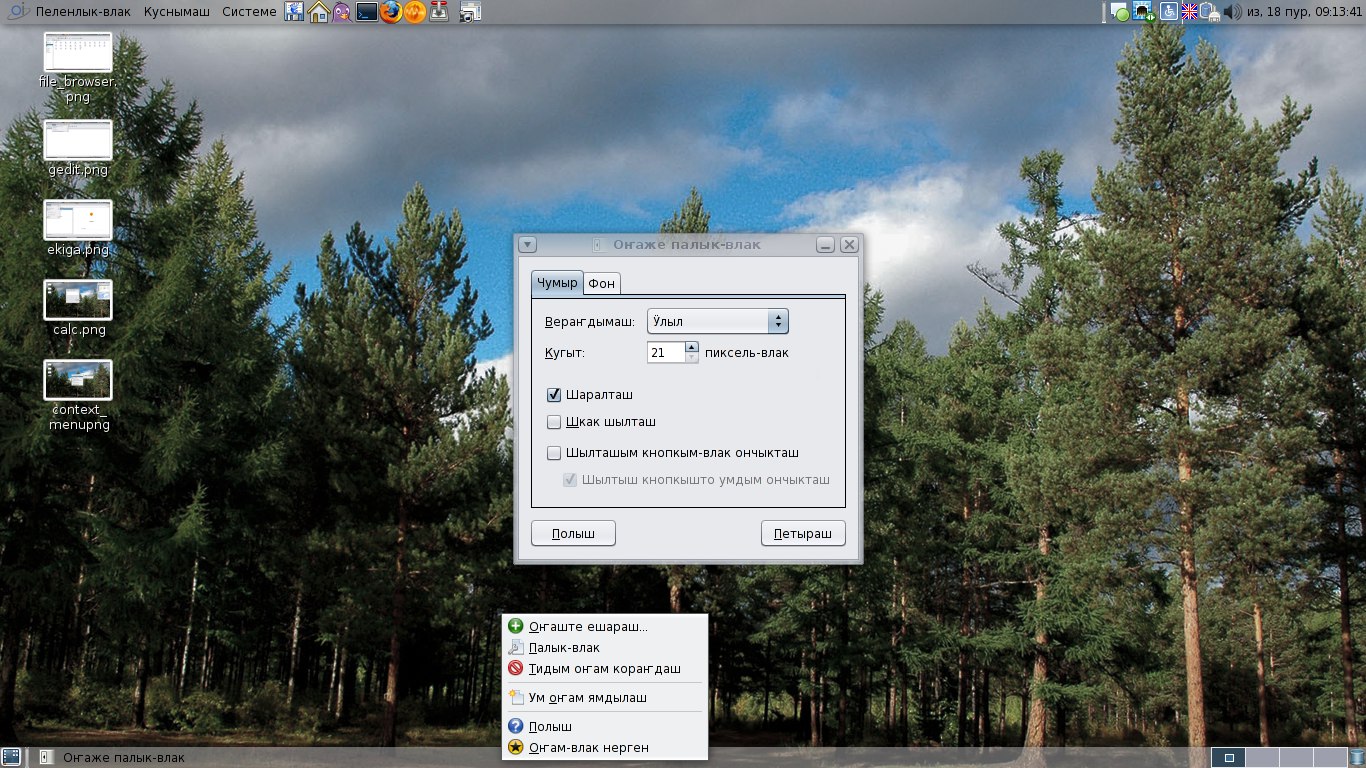Enable the Шкак шылташ checkbox
Image resolution: width=1366 pixels, height=768 pixels.
(554, 422)
